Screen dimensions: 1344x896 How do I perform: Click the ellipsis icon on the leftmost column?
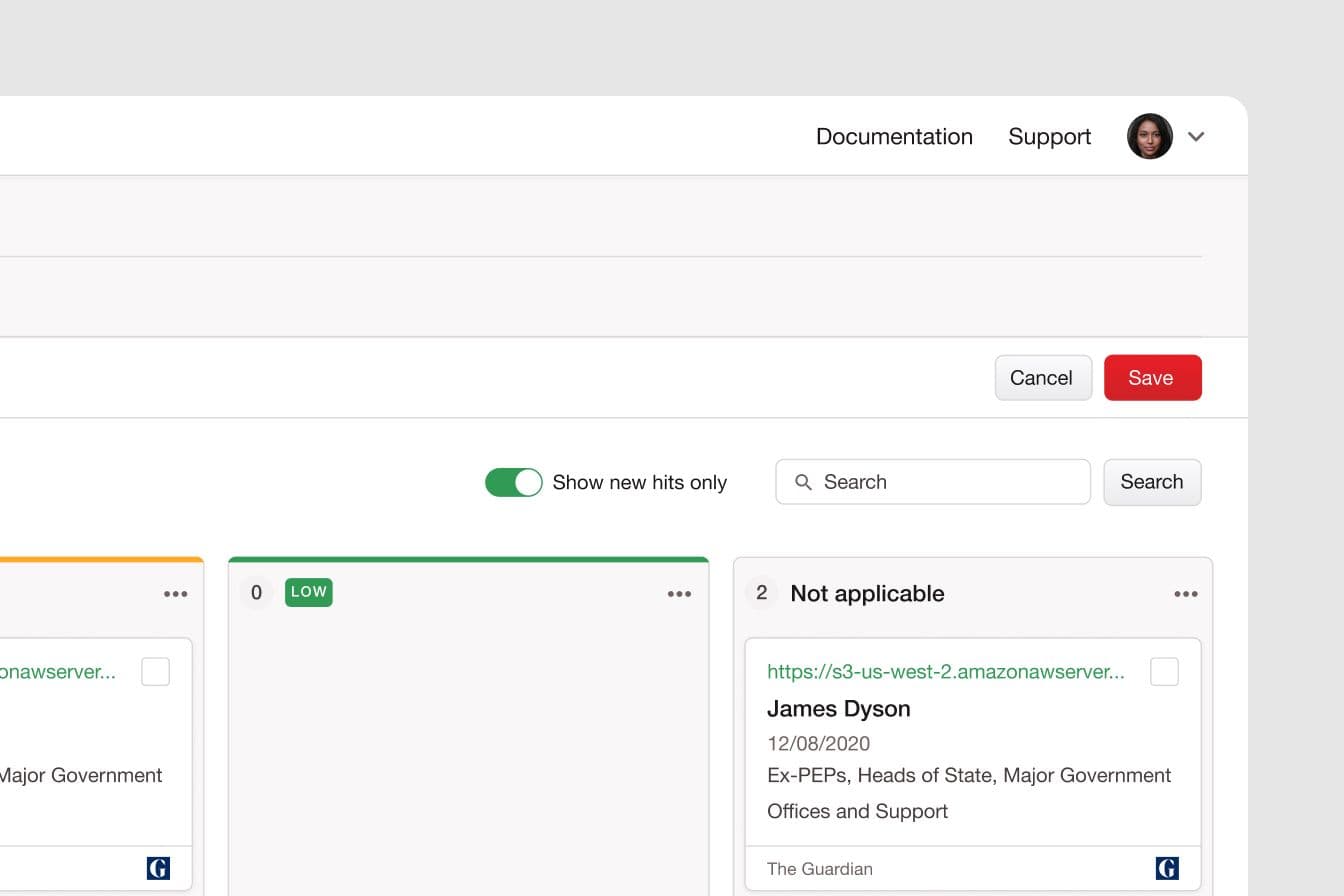176,593
